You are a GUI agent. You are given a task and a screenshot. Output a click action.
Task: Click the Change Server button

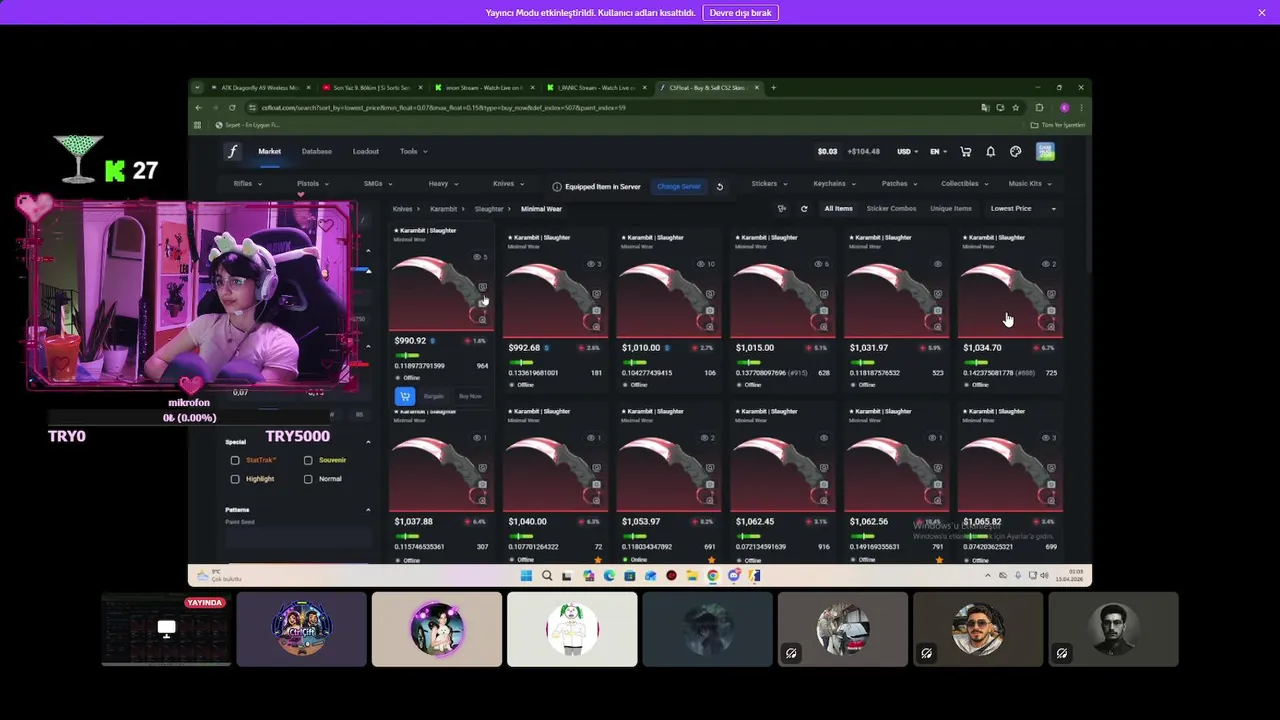click(x=679, y=186)
